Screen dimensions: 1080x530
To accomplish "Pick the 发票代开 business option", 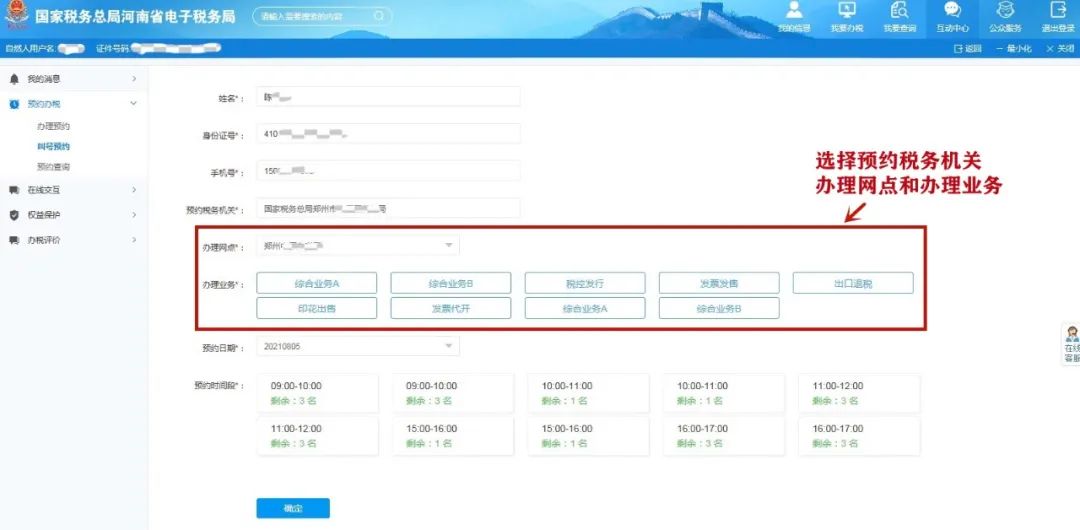I will click(x=450, y=309).
